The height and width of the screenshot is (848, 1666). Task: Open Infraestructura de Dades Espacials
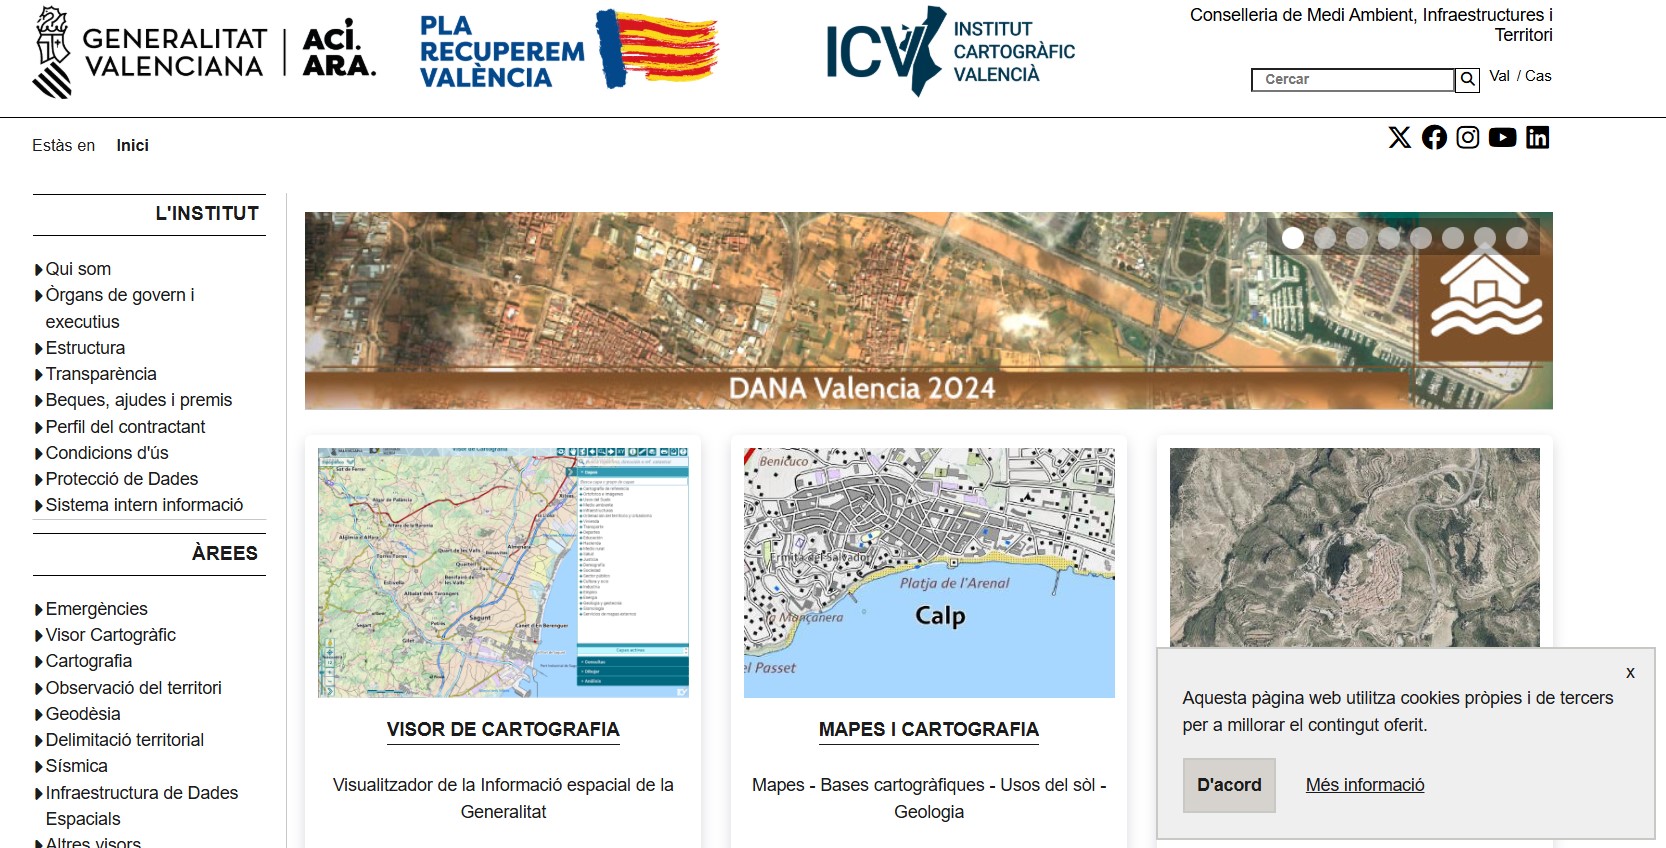[142, 806]
